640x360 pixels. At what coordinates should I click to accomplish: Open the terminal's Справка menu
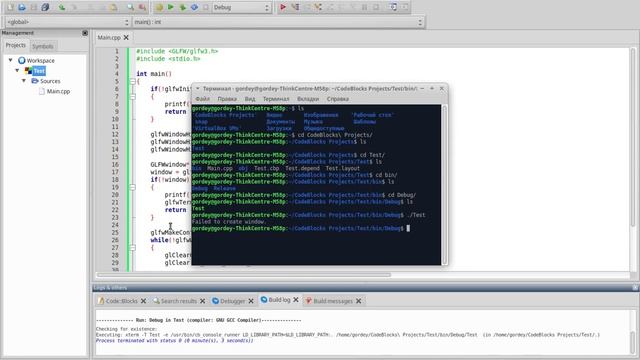pyautogui.click(x=338, y=99)
